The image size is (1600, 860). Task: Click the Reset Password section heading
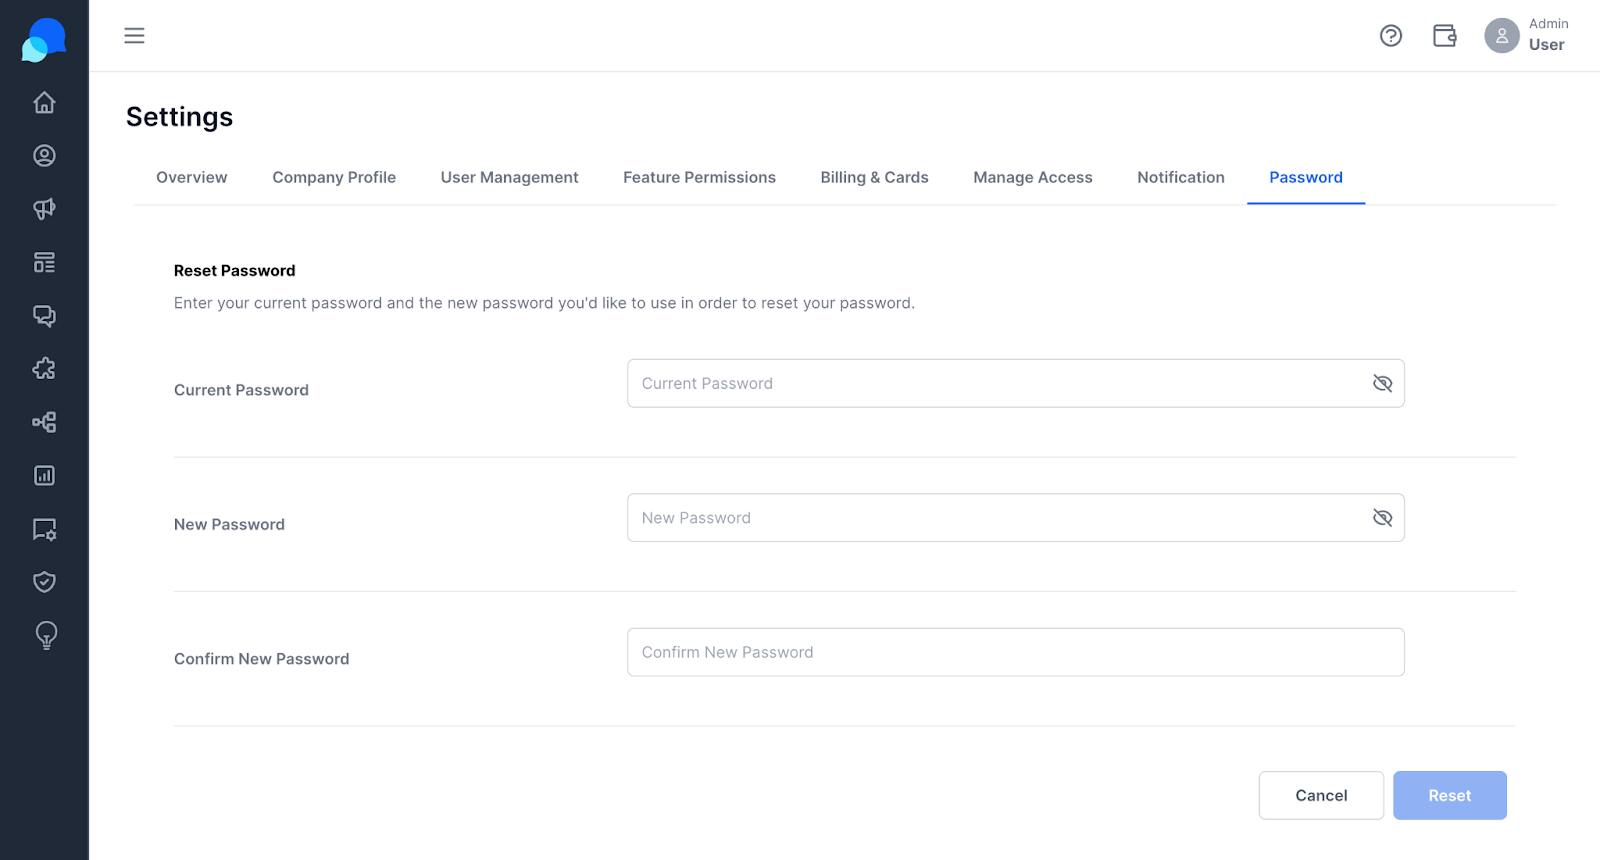coord(235,271)
